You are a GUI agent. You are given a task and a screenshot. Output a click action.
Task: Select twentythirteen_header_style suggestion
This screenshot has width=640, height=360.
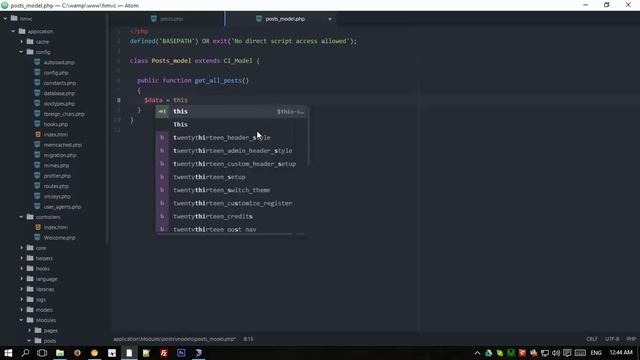pos(232,138)
